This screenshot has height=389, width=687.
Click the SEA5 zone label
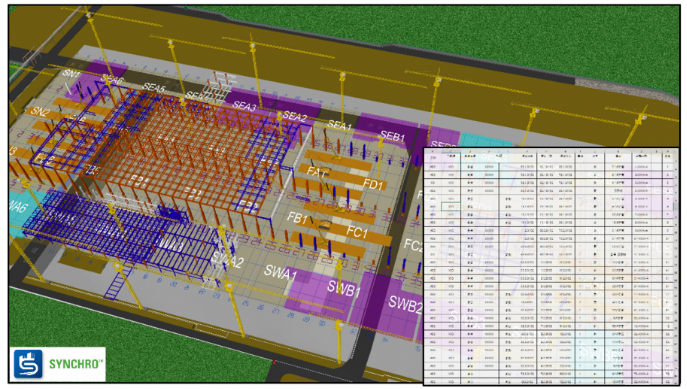pyautogui.click(x=153, y=88)
